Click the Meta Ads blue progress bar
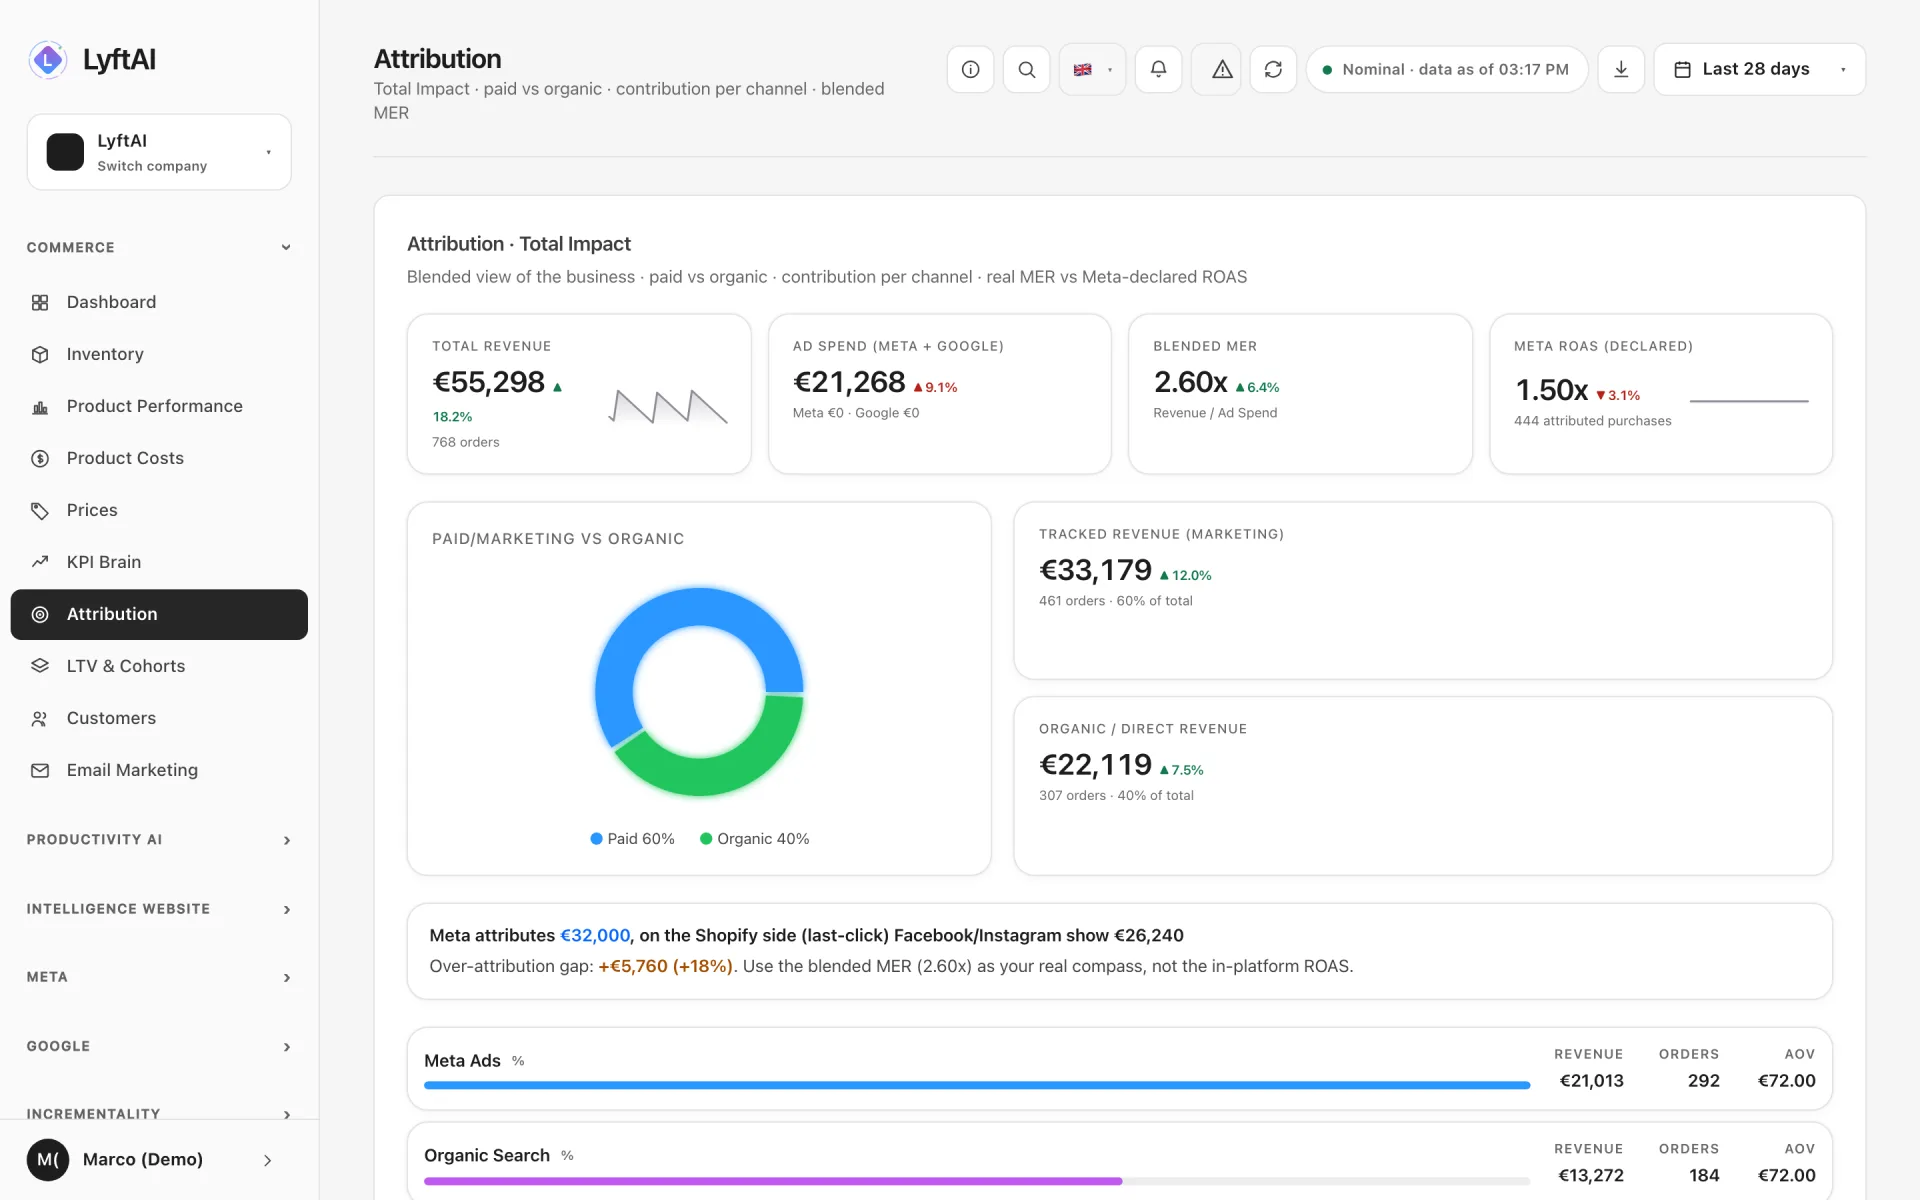This screenshot has width=1920, height=1200. click(x=977, y=1085)
